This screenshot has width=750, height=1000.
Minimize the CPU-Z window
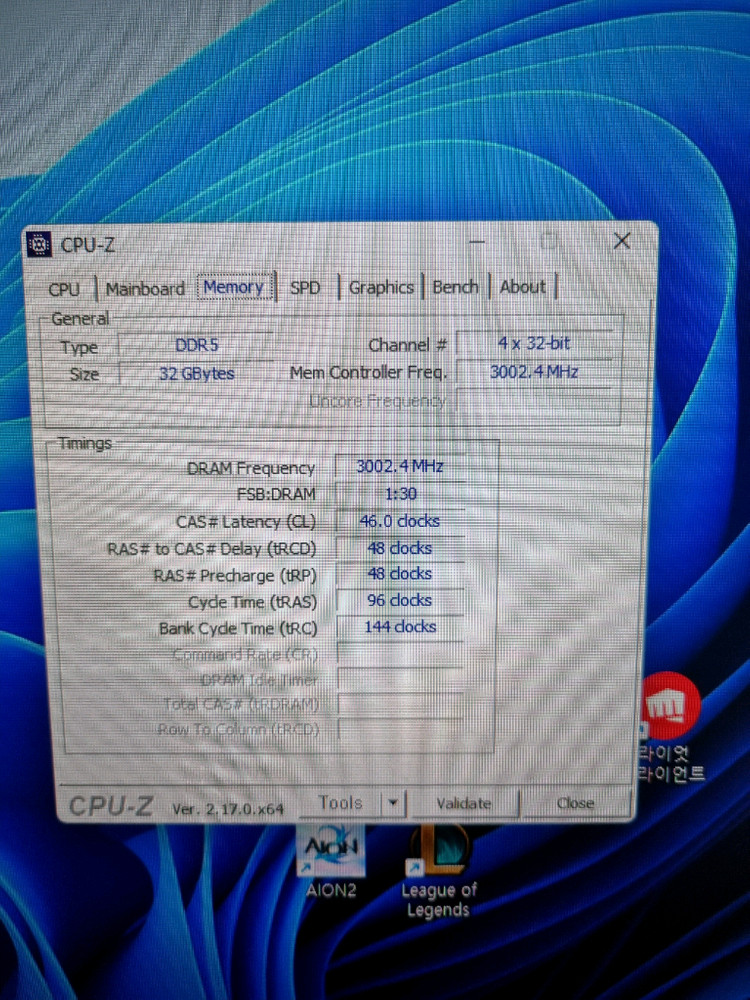point(477,242)
